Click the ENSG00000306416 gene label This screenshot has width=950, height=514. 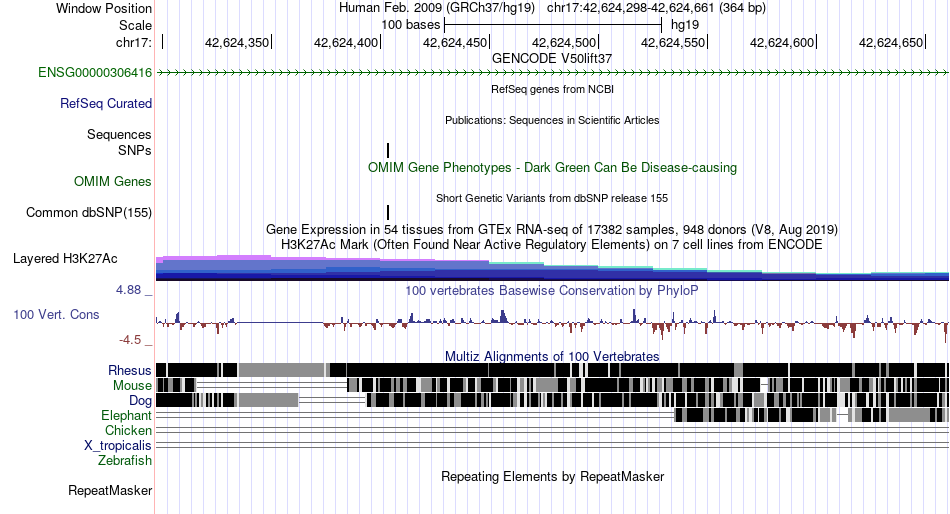click(95, 73)
